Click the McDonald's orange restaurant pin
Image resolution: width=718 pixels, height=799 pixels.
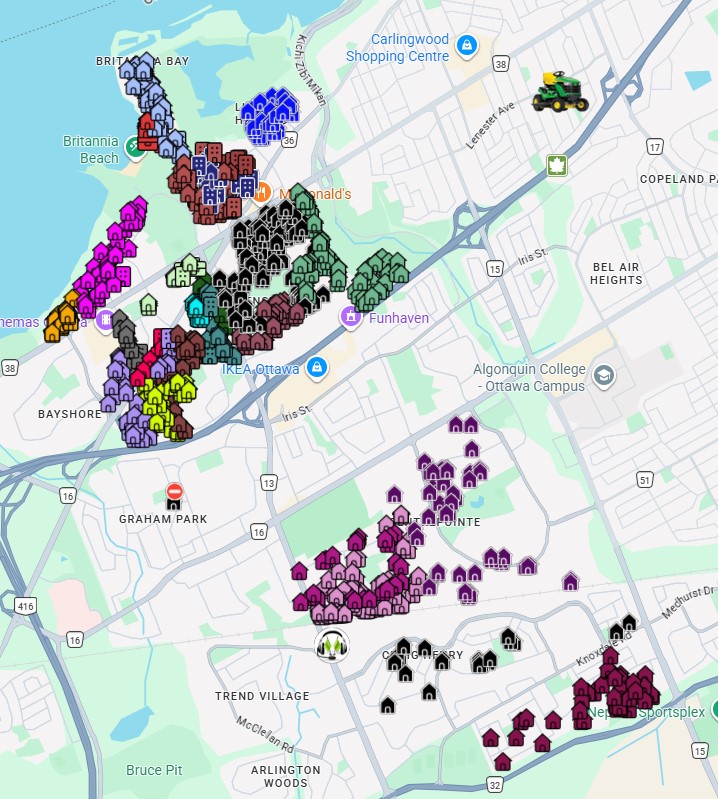pyautogui.click(x=261, y=193)
